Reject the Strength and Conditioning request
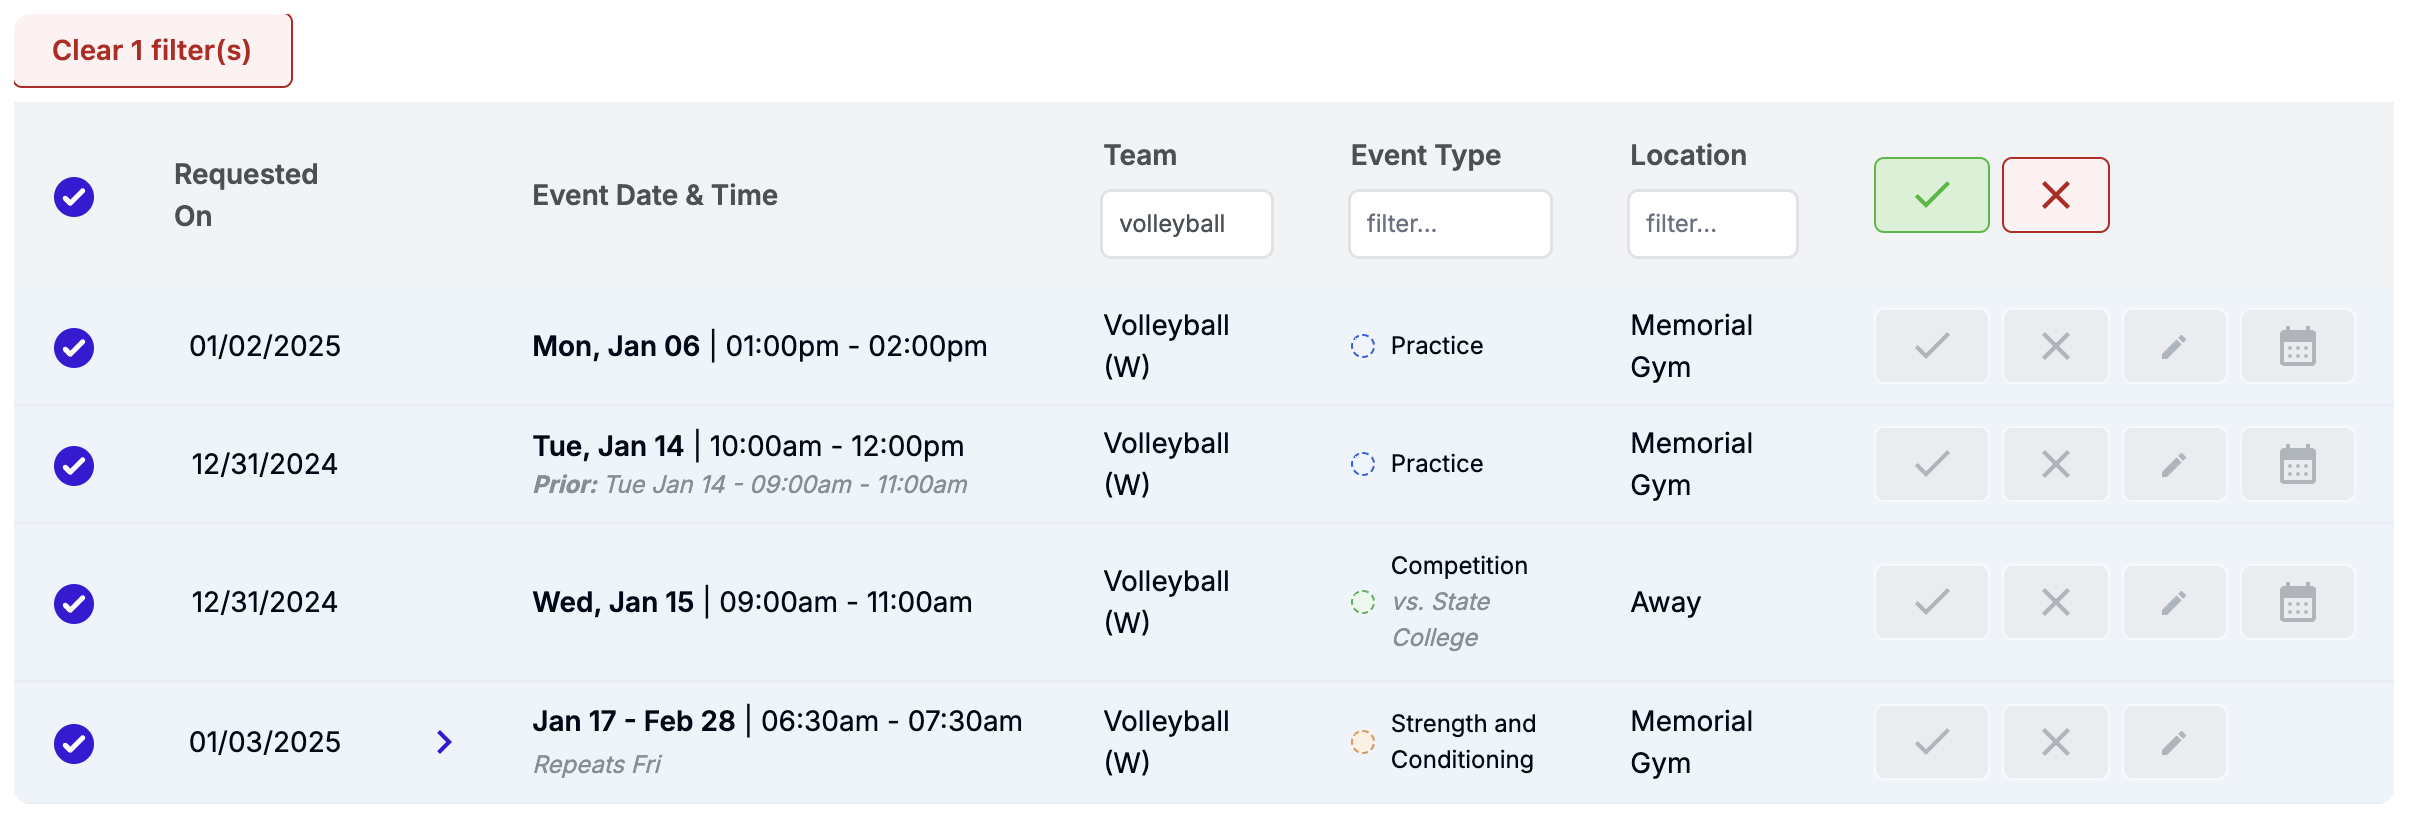The image size is (2412, 818). (x=2055, y=742)
